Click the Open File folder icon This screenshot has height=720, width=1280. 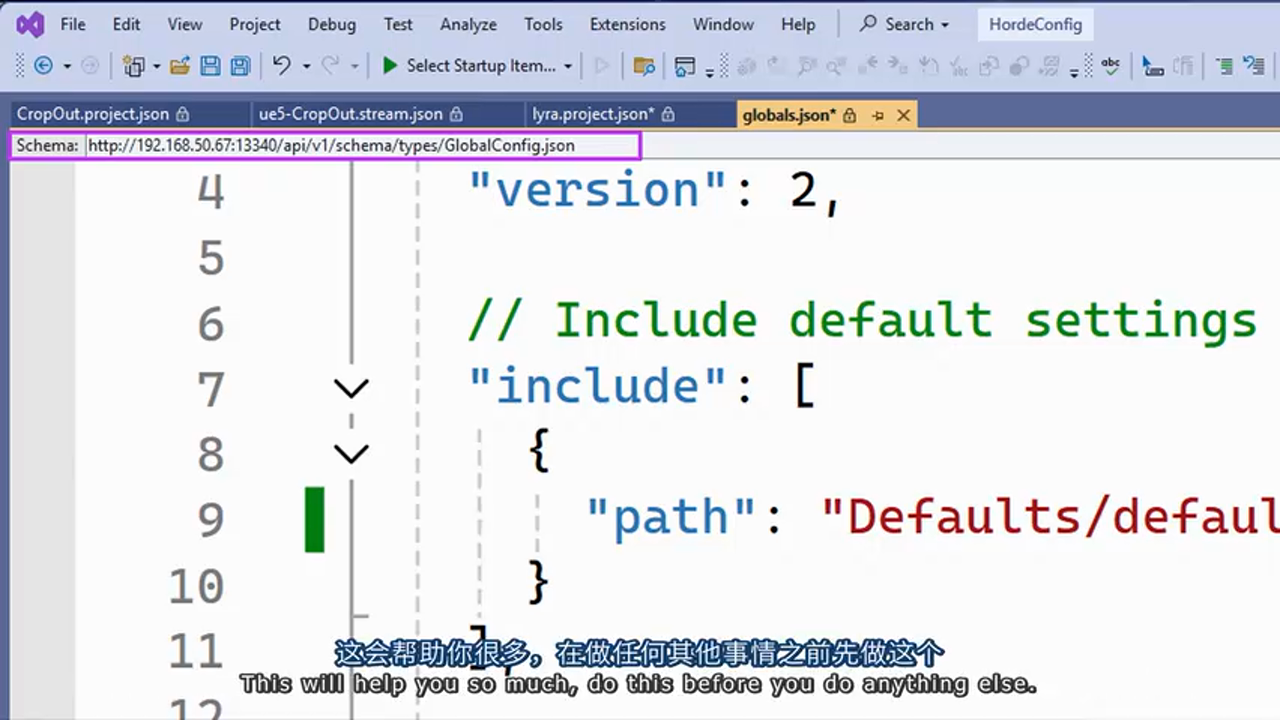(x=180, y=66)
